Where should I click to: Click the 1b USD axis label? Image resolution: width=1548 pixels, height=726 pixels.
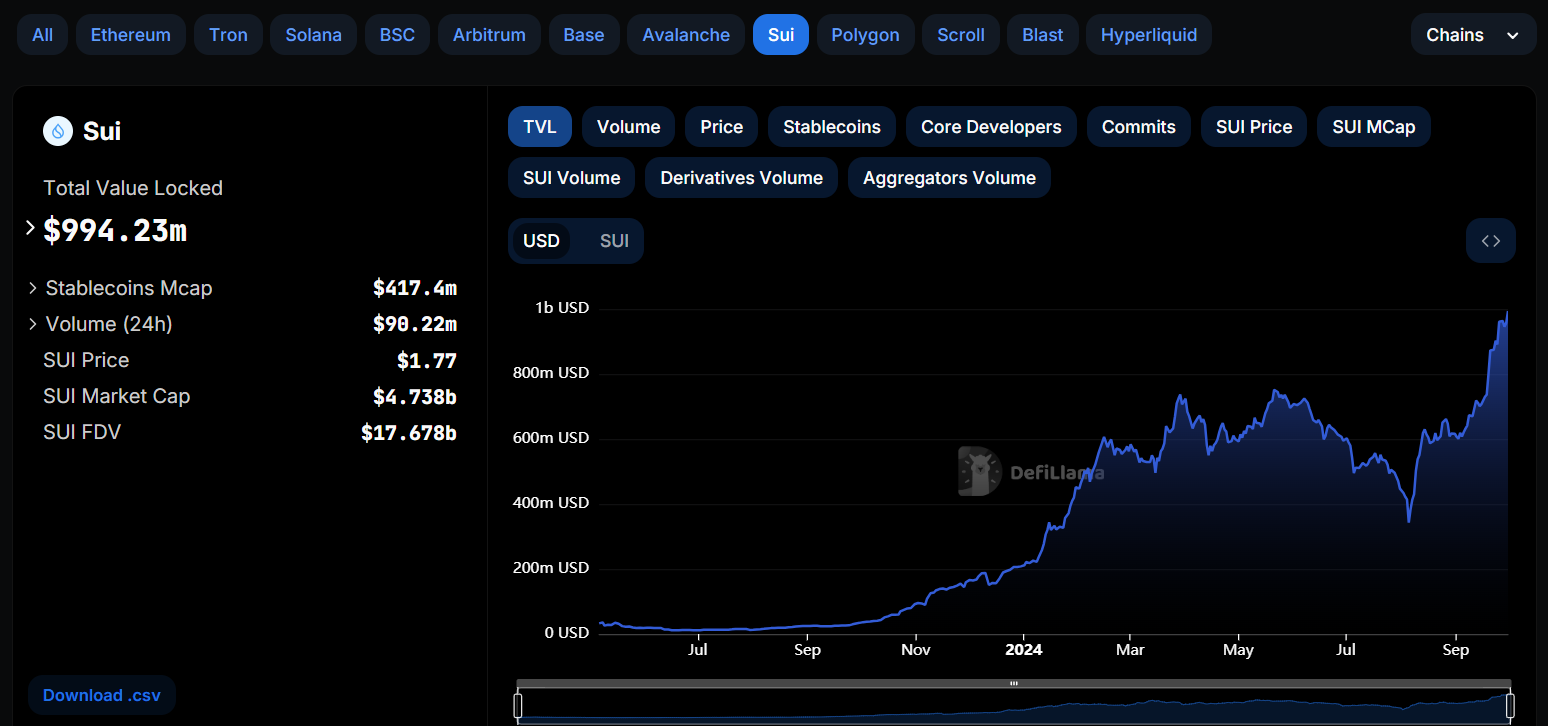pyautogui.click(x=562, y=308)
